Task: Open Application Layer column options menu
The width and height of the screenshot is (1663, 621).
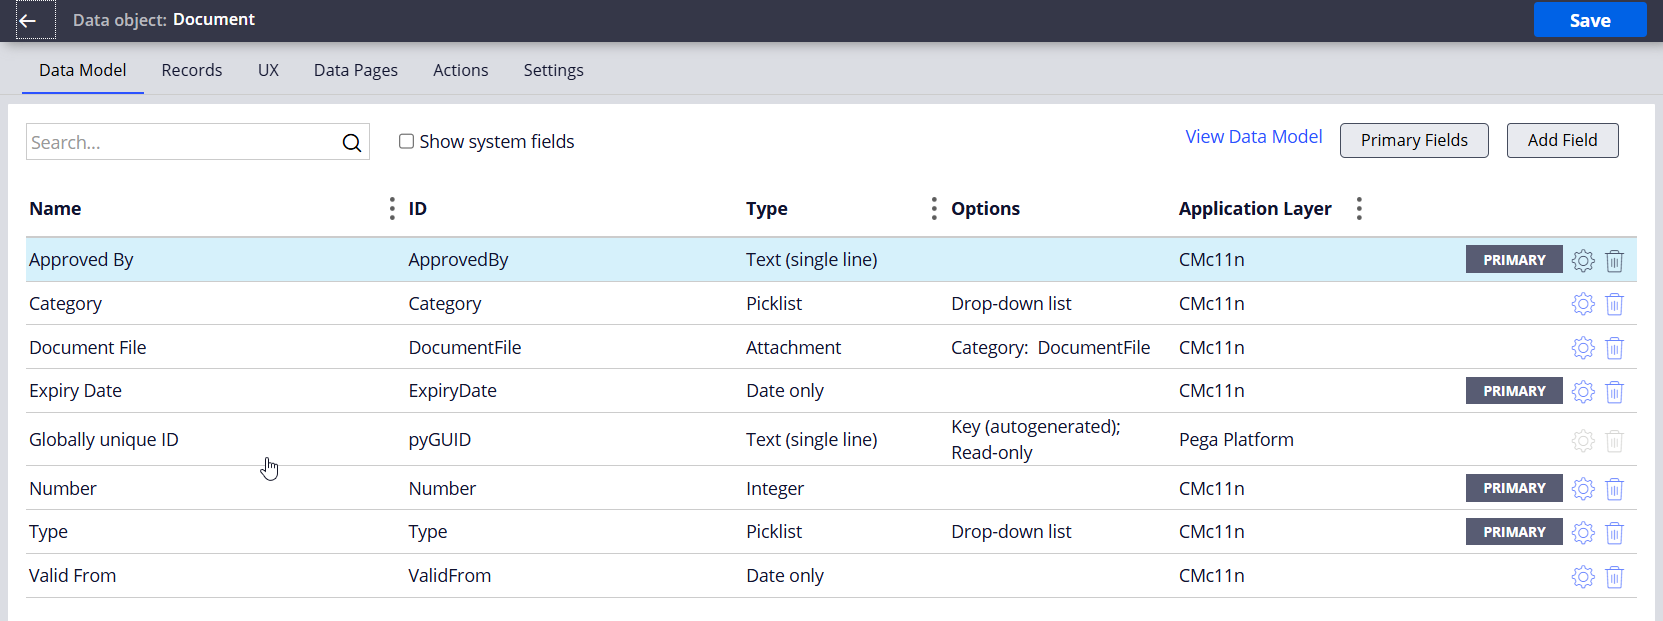Action: 1359,209
